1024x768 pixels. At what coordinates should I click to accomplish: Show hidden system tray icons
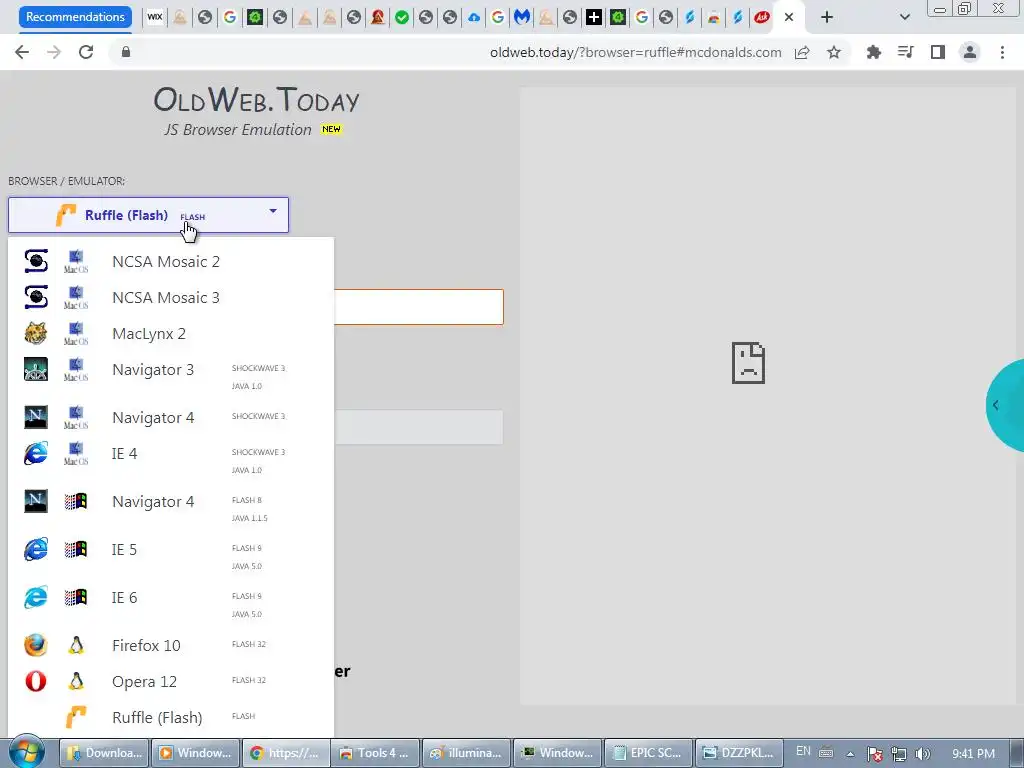(850, 754)
